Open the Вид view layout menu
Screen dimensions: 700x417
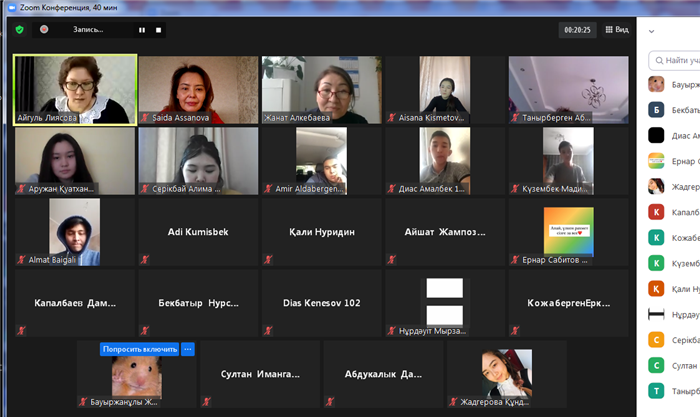tap(616, 30)
